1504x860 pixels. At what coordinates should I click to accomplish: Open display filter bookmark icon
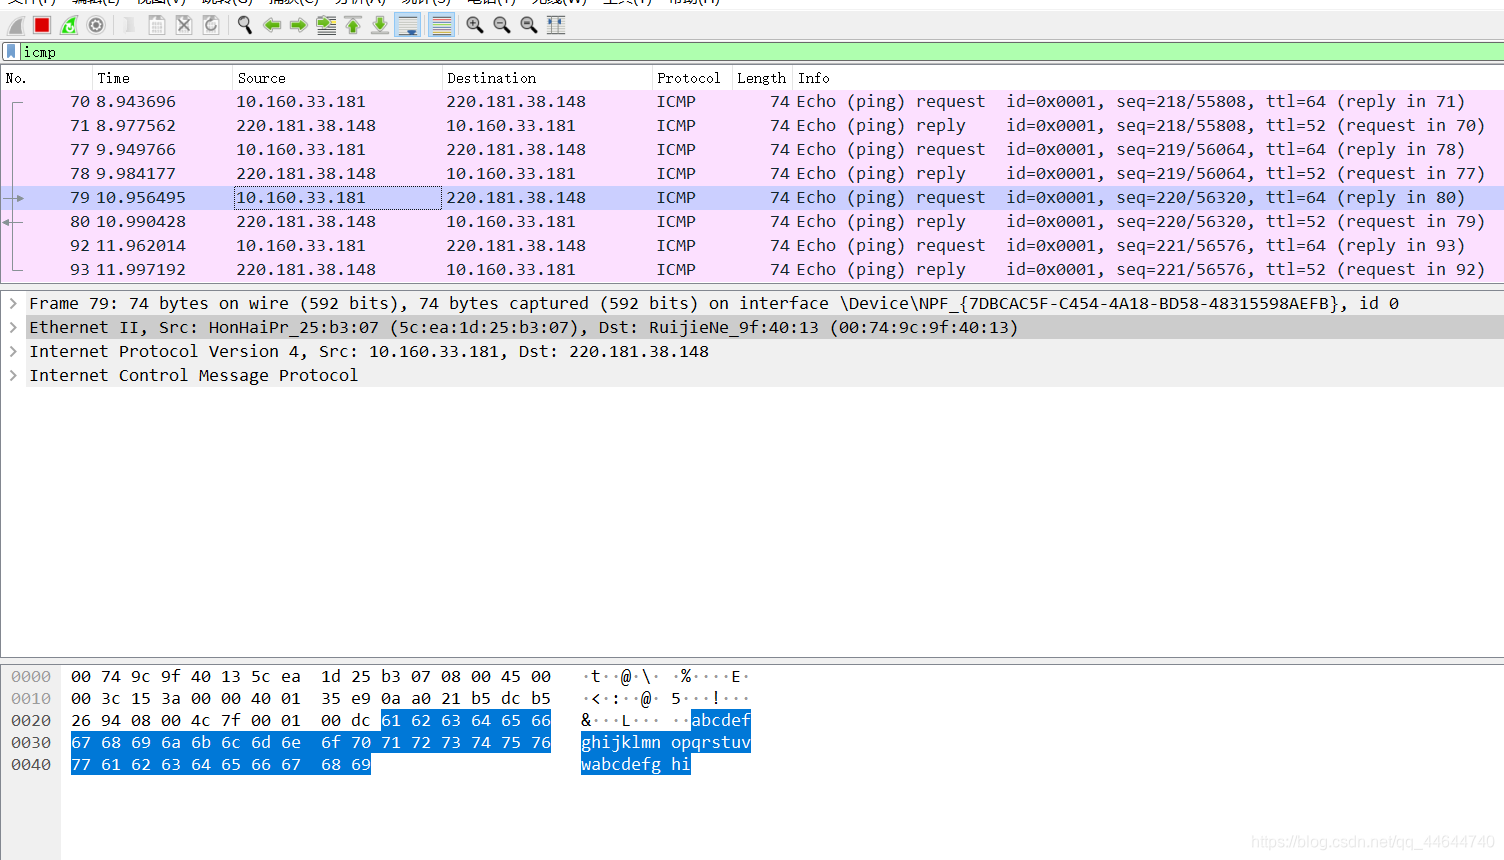pos(11,52)
